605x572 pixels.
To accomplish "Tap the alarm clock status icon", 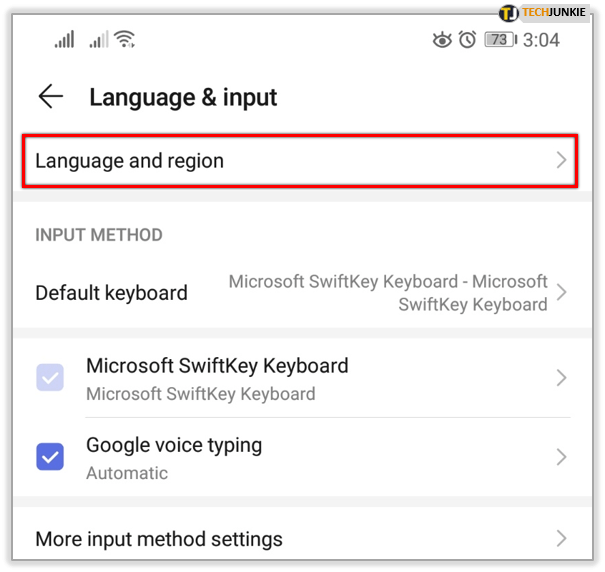I will 467,39.
